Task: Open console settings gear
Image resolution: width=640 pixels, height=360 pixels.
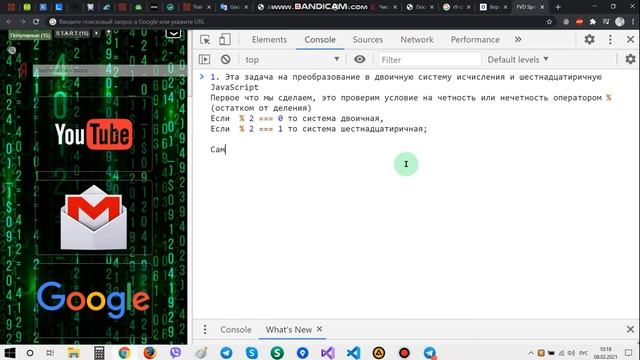Action: click(x=630, y=59)
